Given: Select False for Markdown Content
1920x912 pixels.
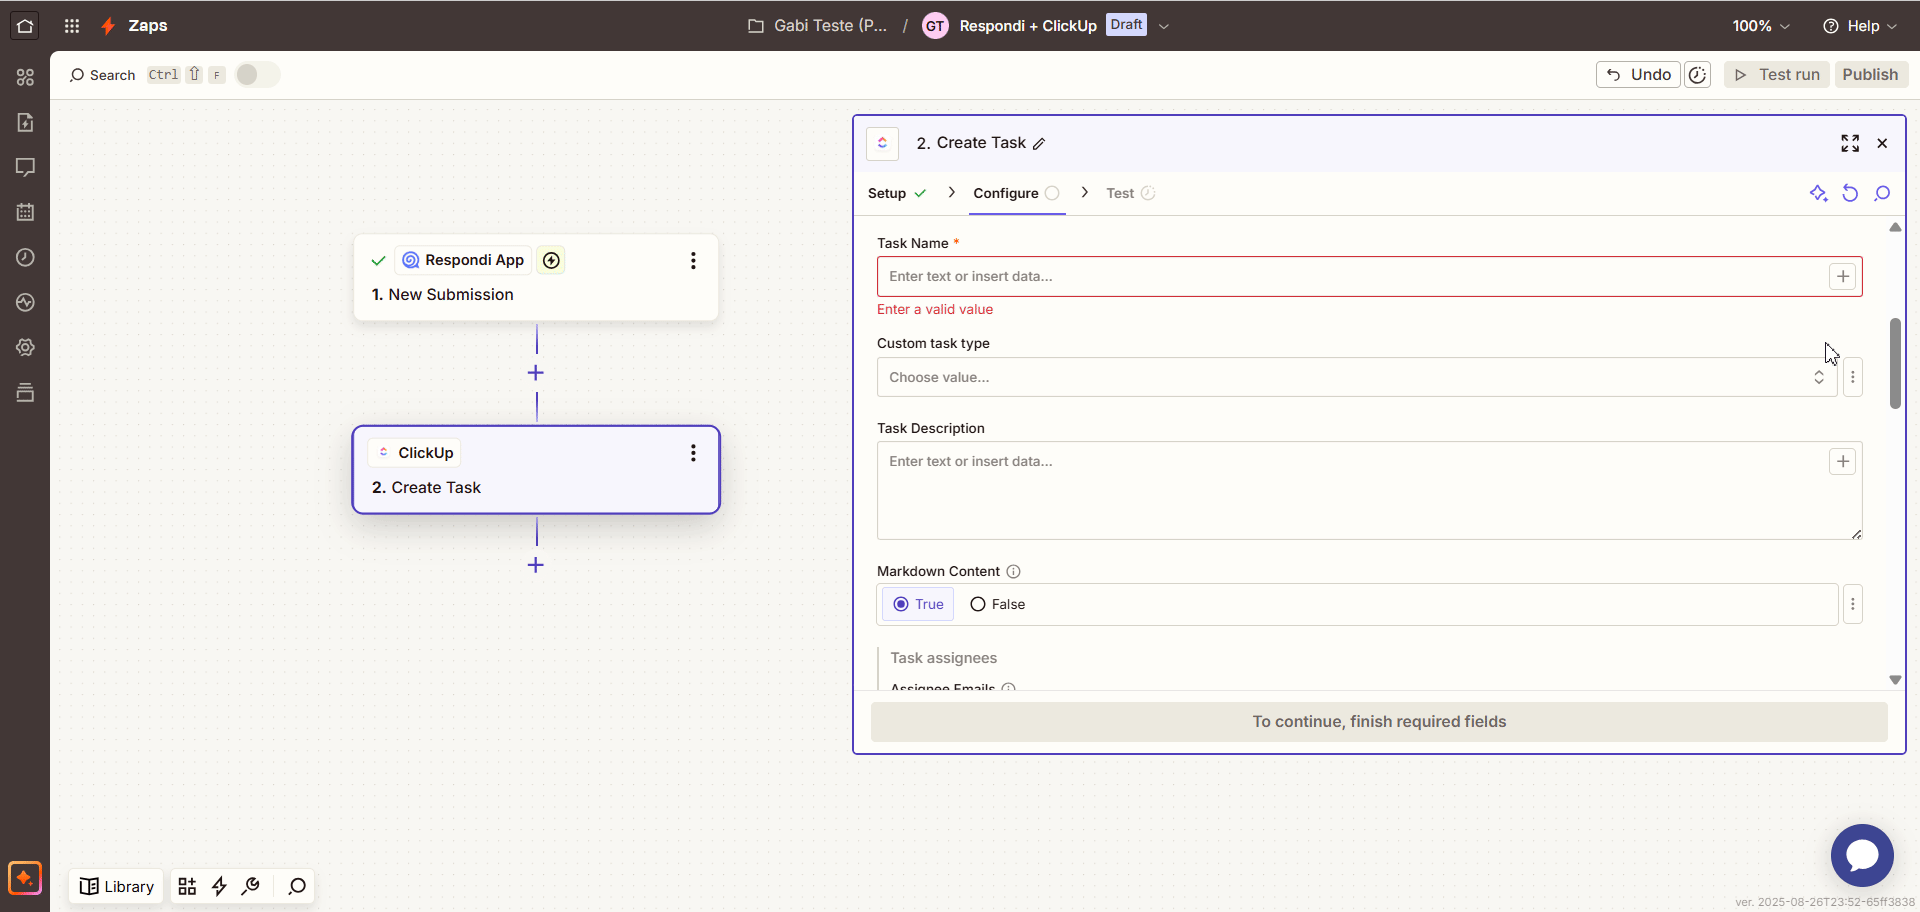Looking at the screenshot, I should coord(998,604).
